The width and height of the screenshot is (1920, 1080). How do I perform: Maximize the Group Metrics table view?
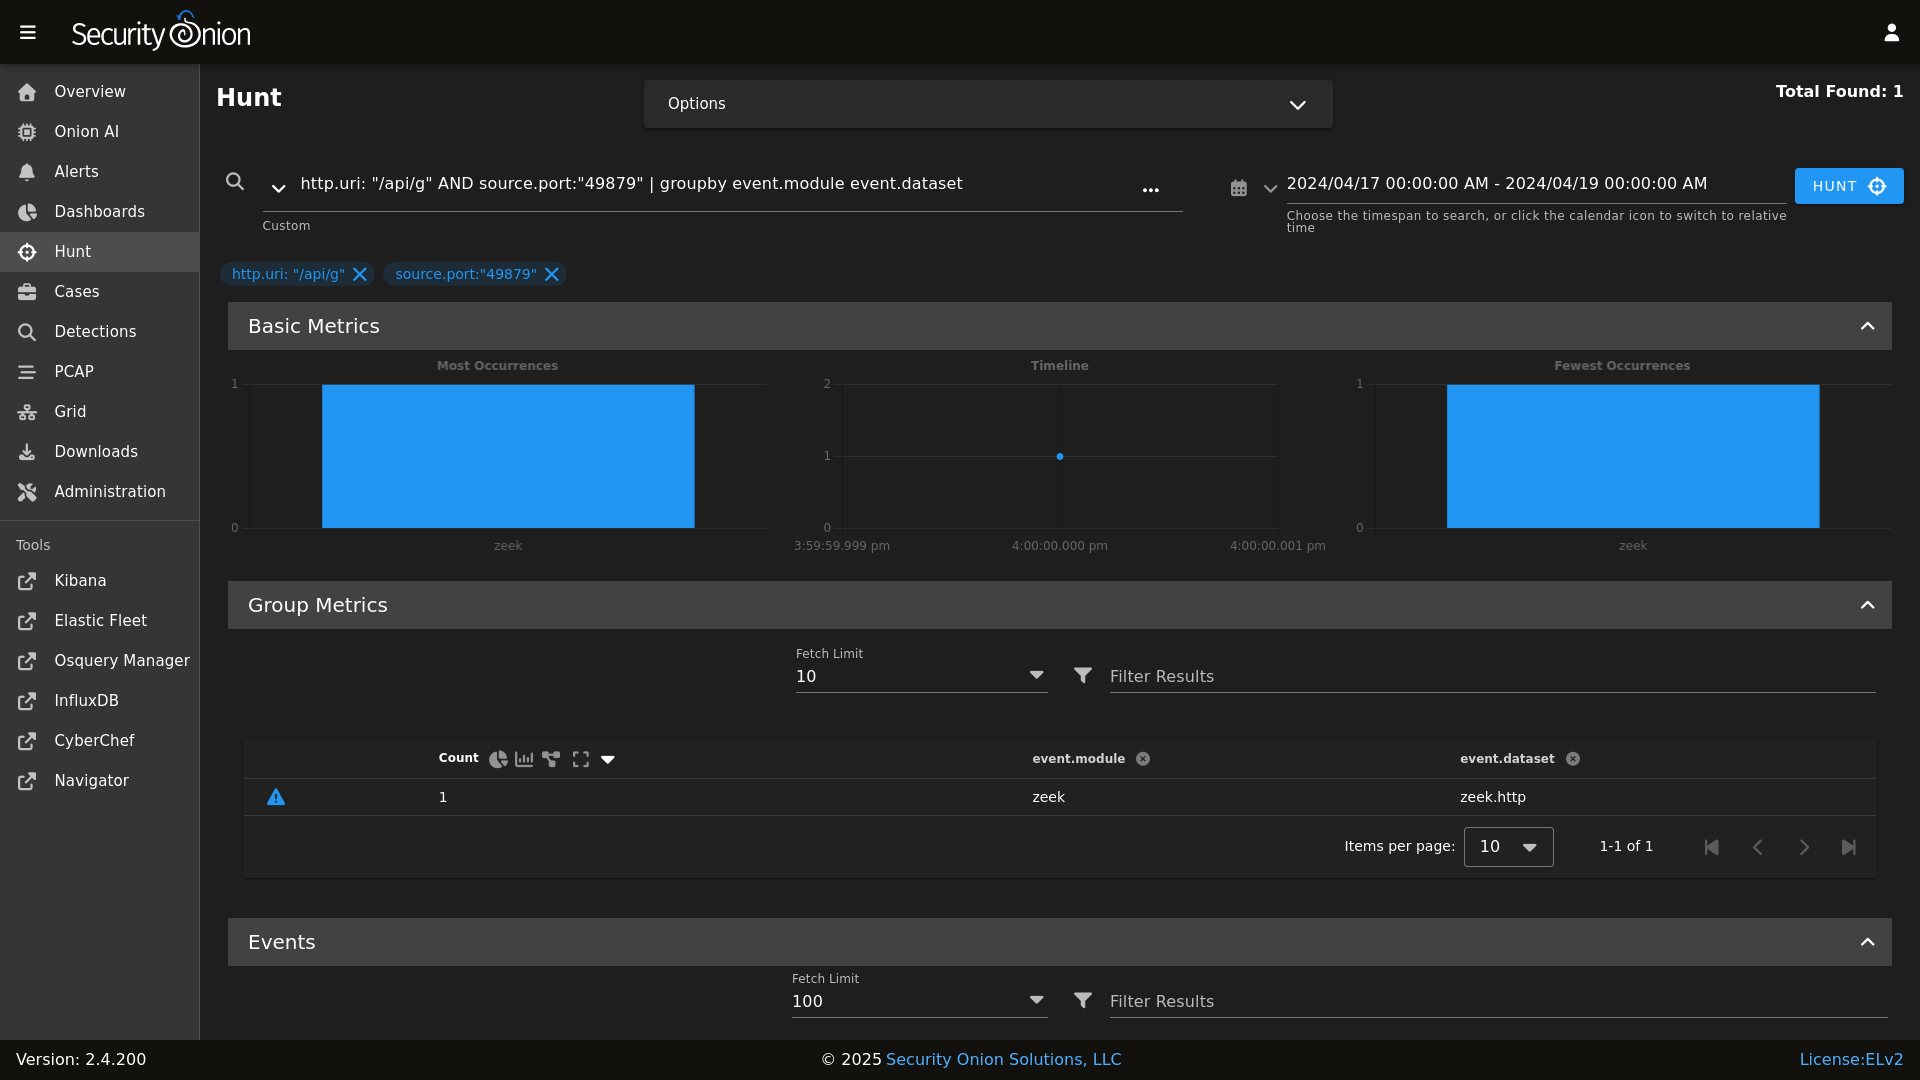pos(580,759)
